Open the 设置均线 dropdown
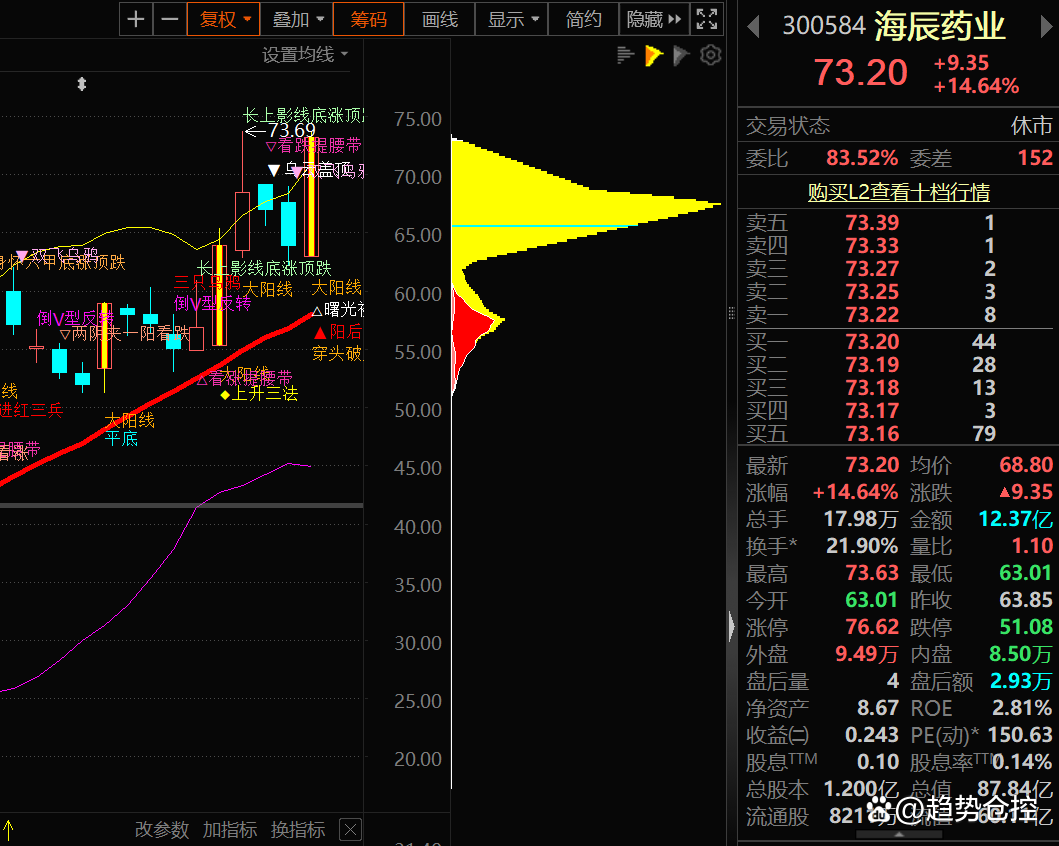Image resolution: width=1059 pixels, height=846 pixels. 305,54
